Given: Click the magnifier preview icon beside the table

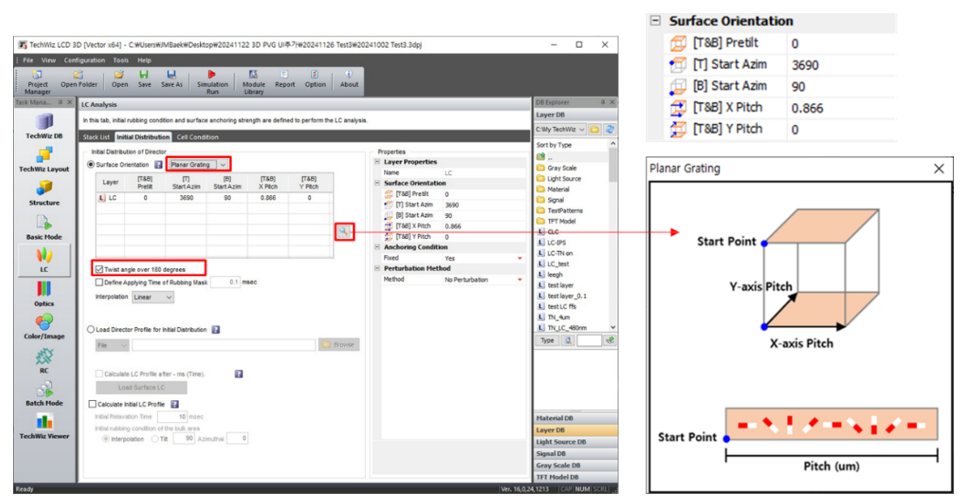Looking at the screenshot, I should coord(343,231).
